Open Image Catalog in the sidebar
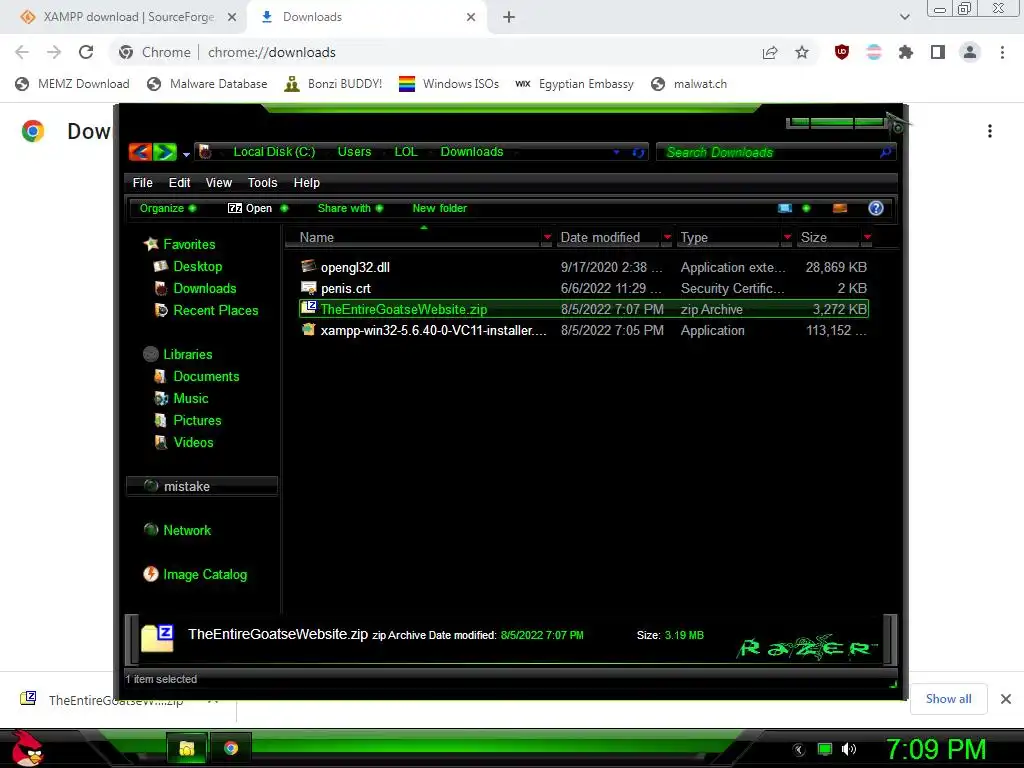This screenshot has height=768, width=1024. [204, 575]
